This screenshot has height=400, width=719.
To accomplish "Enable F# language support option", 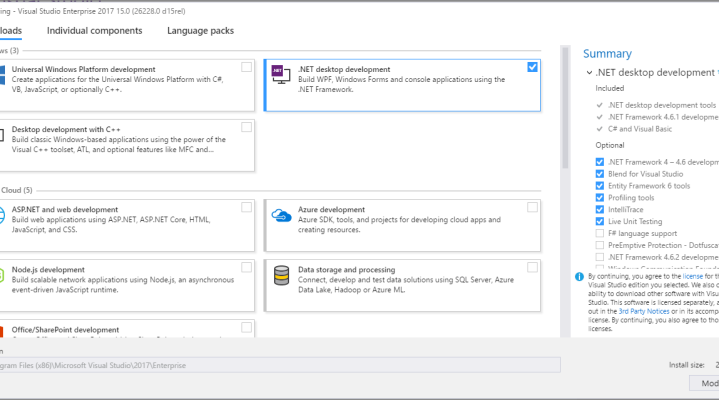I will click(x=599, y=233).
